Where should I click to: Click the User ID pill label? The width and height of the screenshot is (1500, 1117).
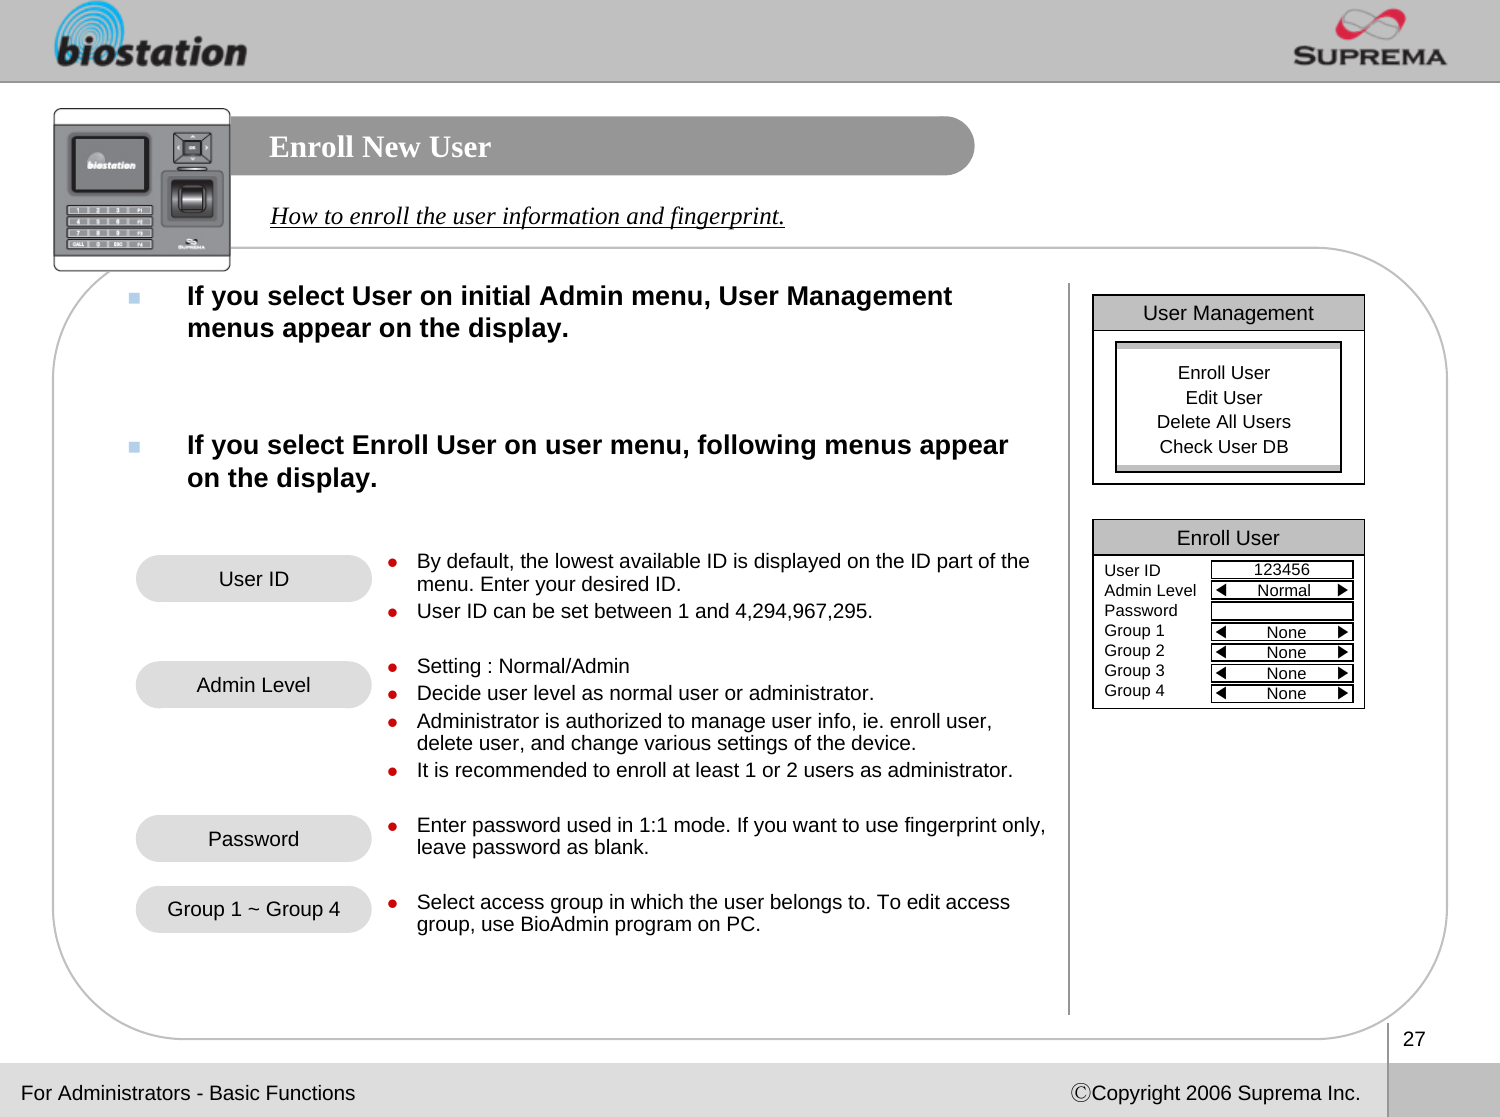click(x=254, y=579)
